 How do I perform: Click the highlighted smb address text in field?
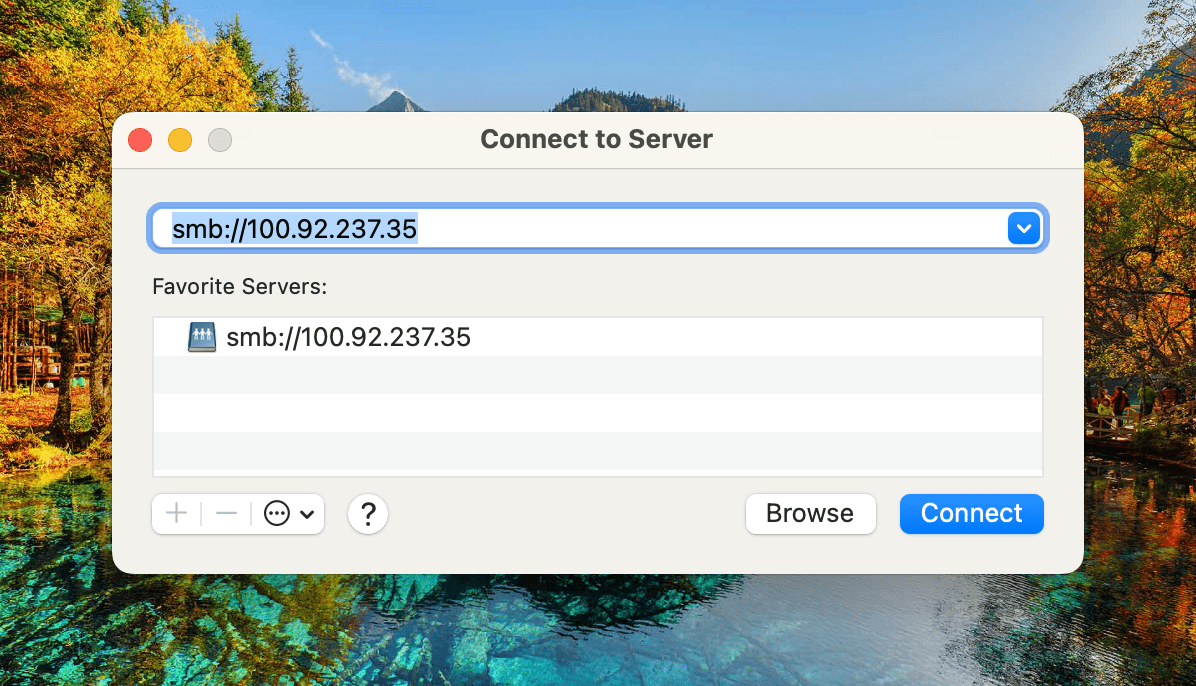point(294,229)
